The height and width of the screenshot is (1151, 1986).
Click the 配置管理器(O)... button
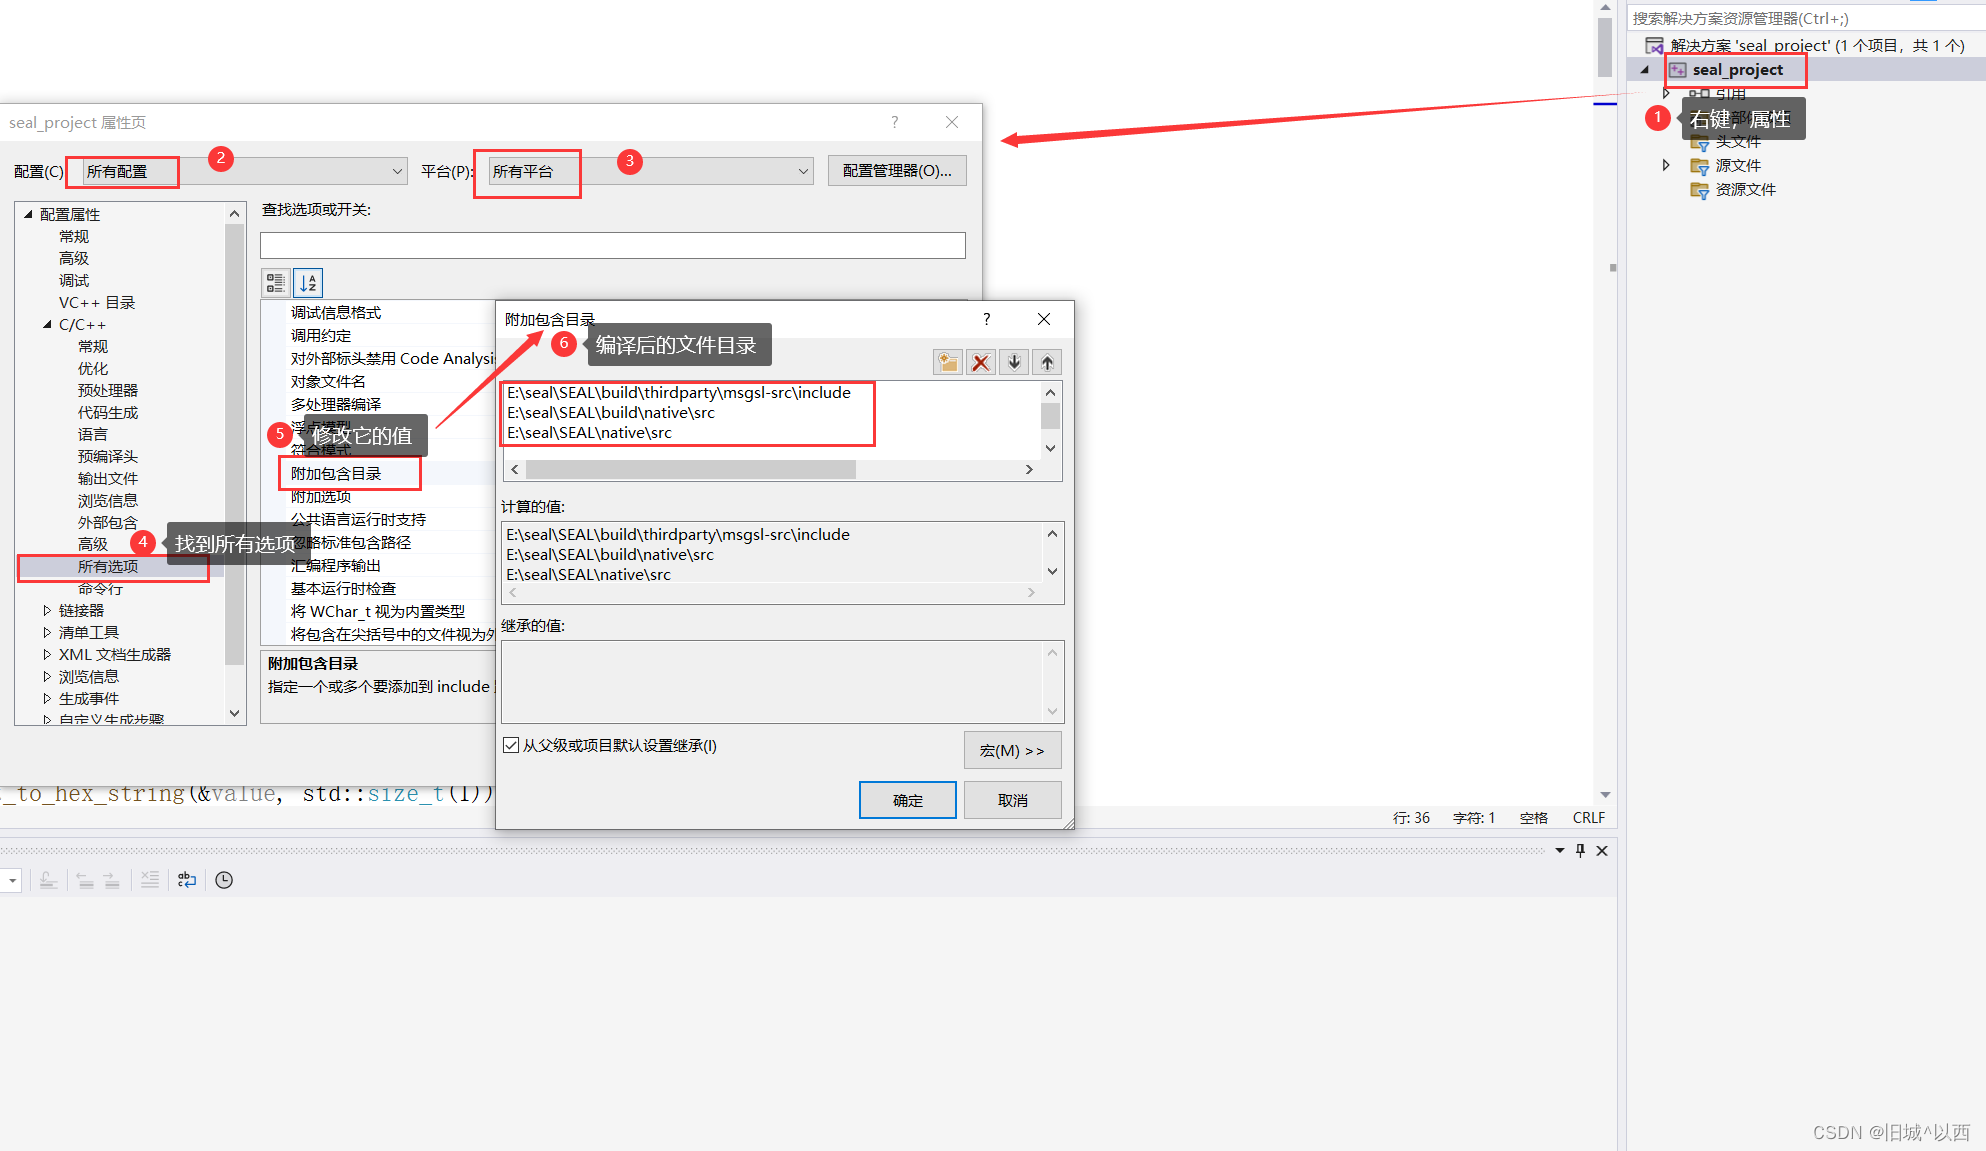[897, 171]
